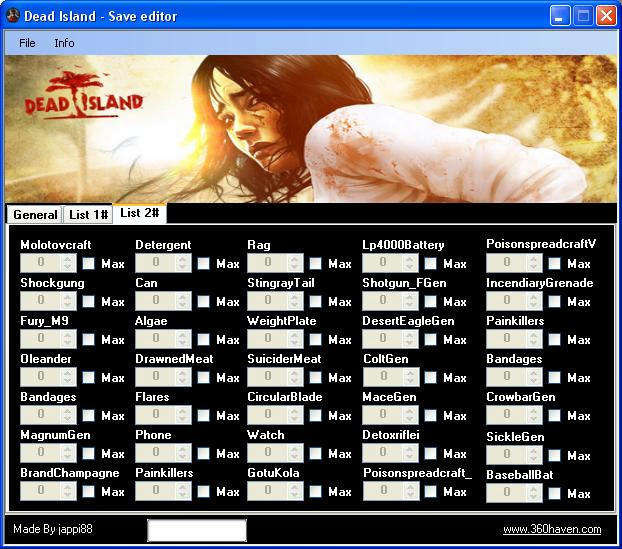
Task: Click the SuiciderMeat spinner arrows
Action: tap(294, 377)
